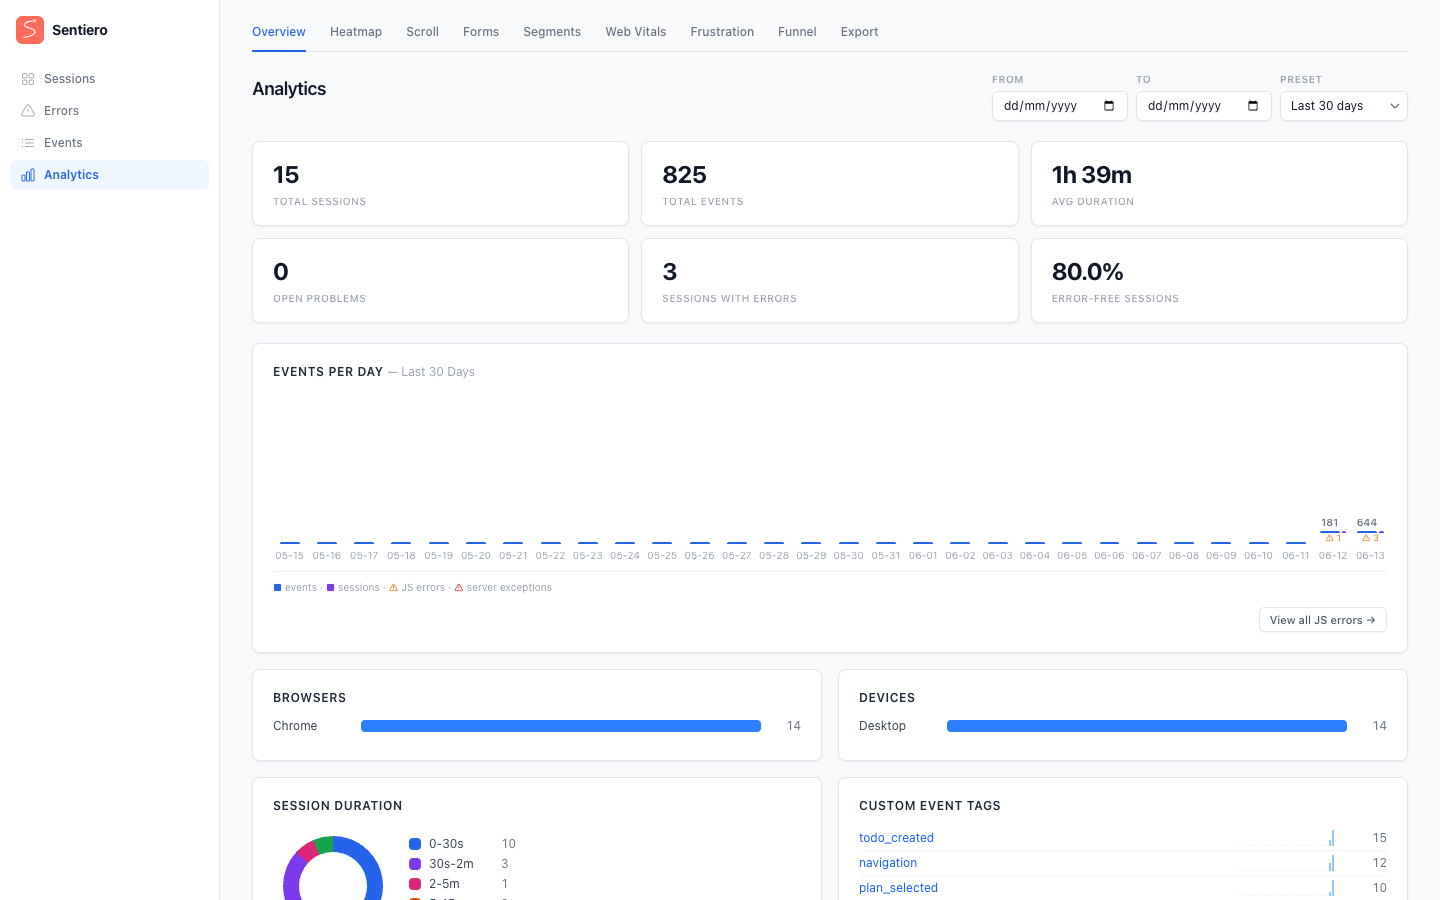1440x900 pixels.
Task: Click the Sessions grid icon in sidebar
Action: (28, 79)
